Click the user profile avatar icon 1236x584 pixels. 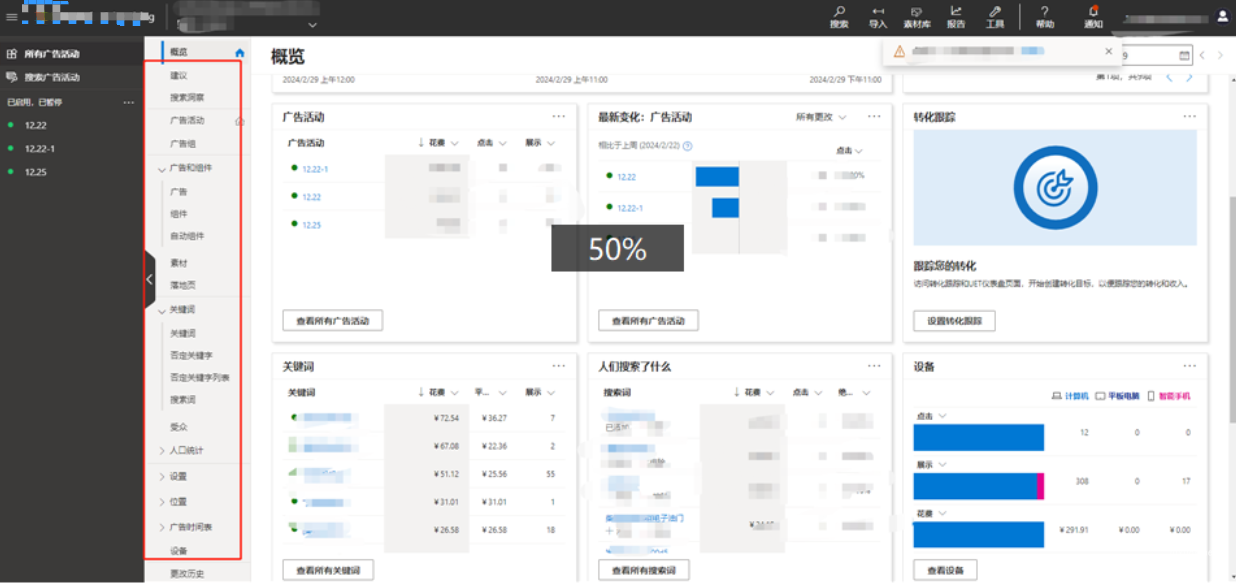coord(1222,16)
